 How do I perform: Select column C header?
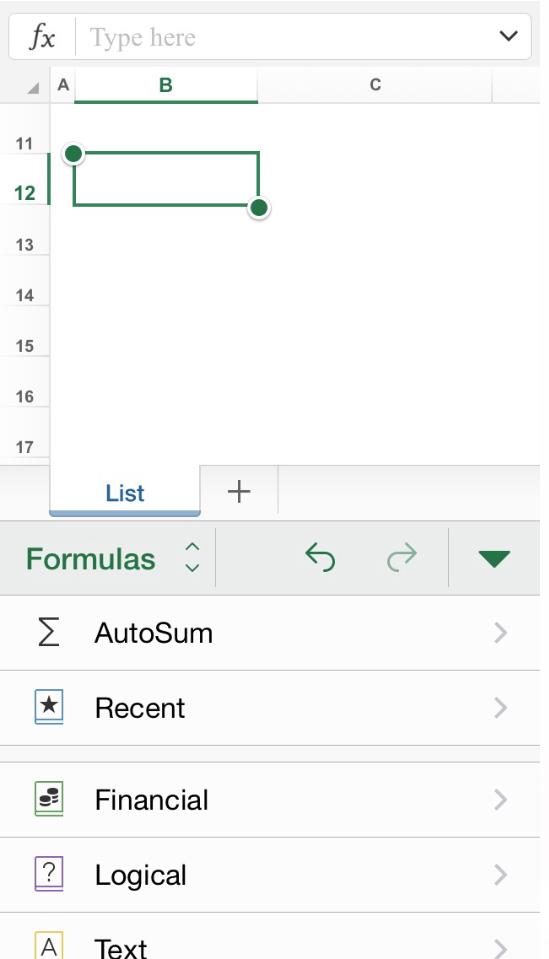375,85
